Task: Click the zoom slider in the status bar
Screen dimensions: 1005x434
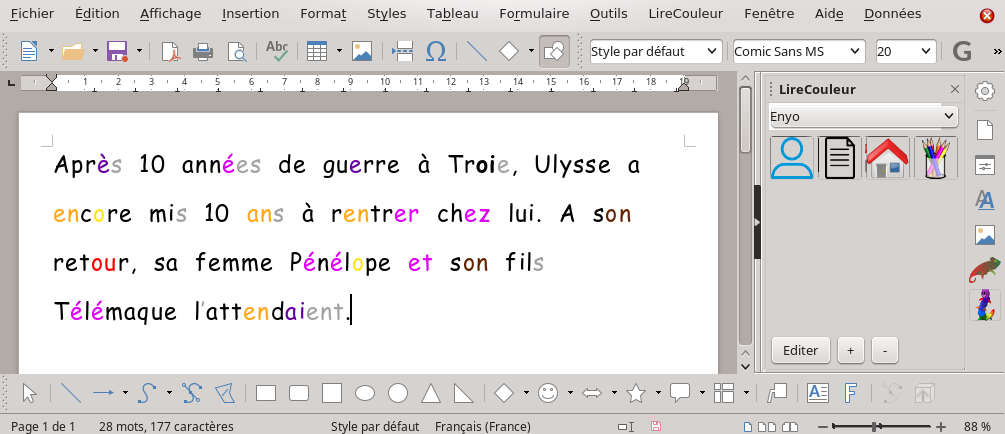Action: pos(875,427)
